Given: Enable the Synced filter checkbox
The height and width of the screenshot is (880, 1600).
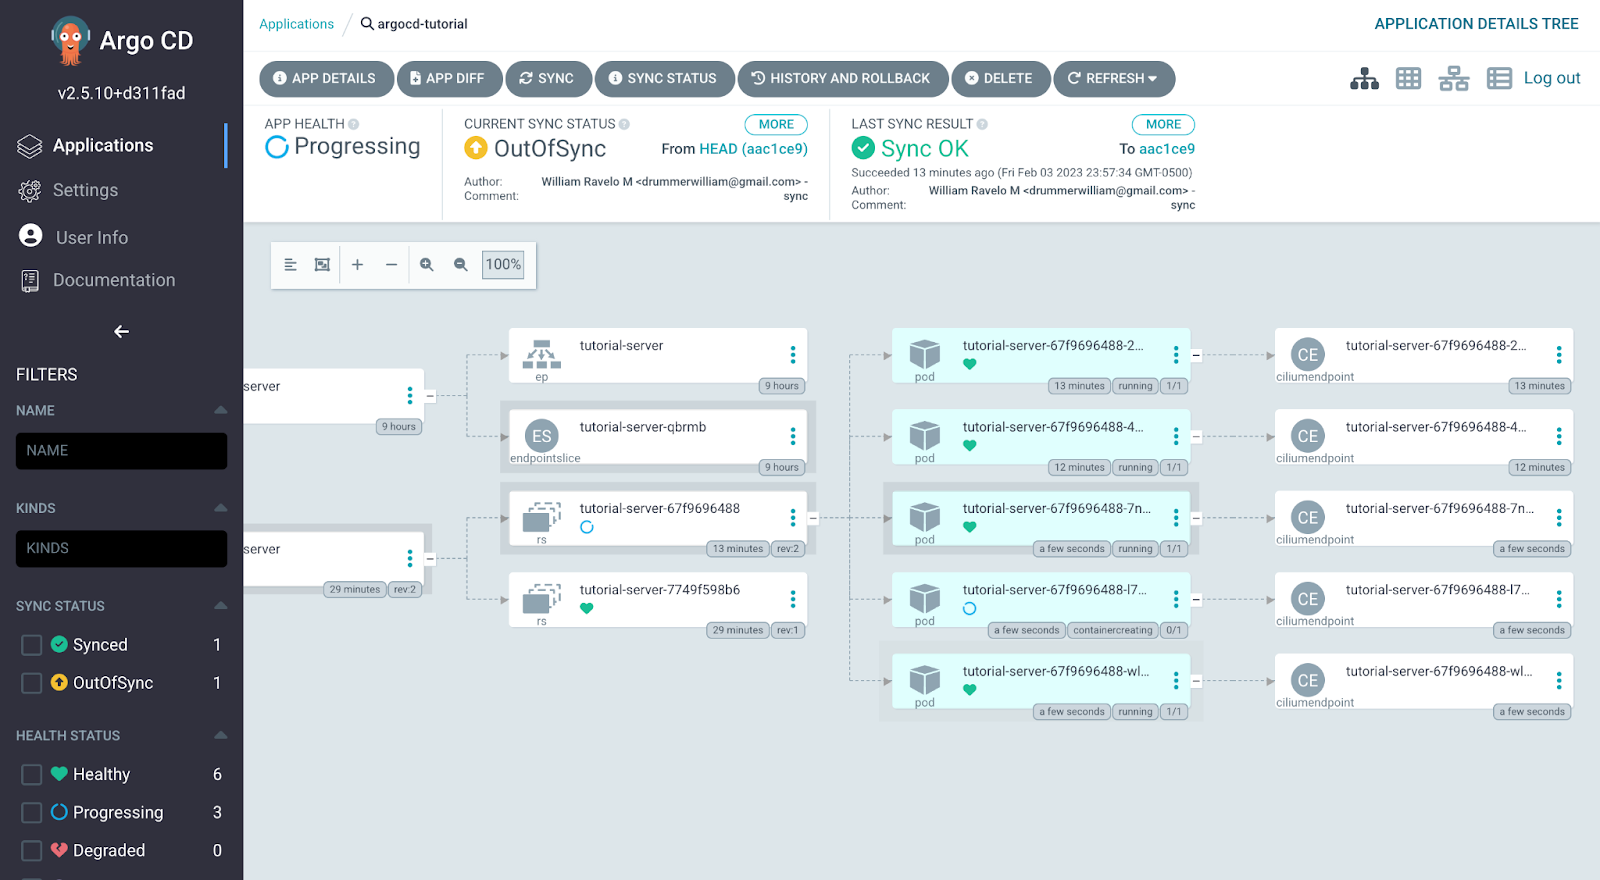Looking at the screenshot, I should click(x=32, y=645).
